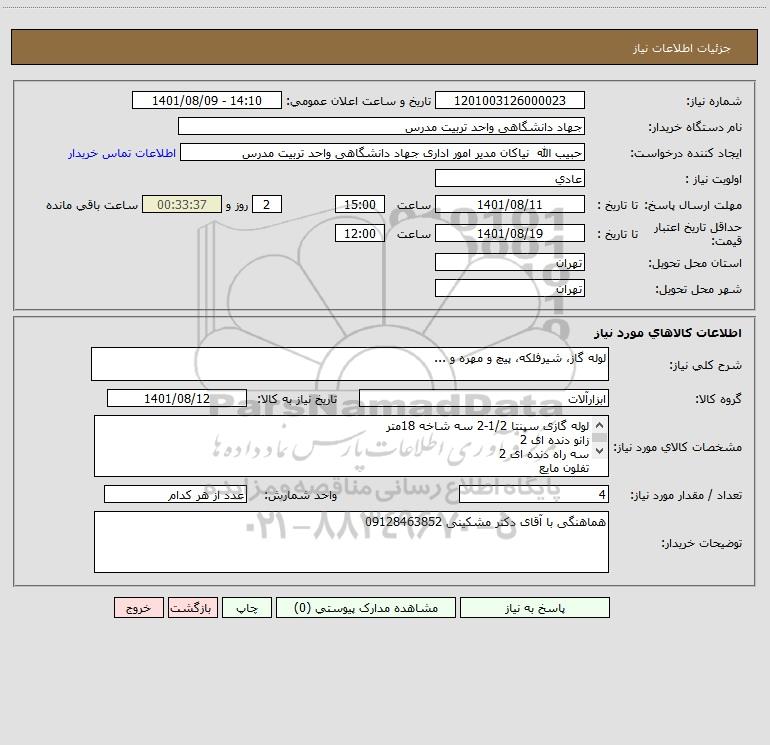Click the چاپ print button
Viewport: 770px width, 745px height.
(x=247, y=608)
